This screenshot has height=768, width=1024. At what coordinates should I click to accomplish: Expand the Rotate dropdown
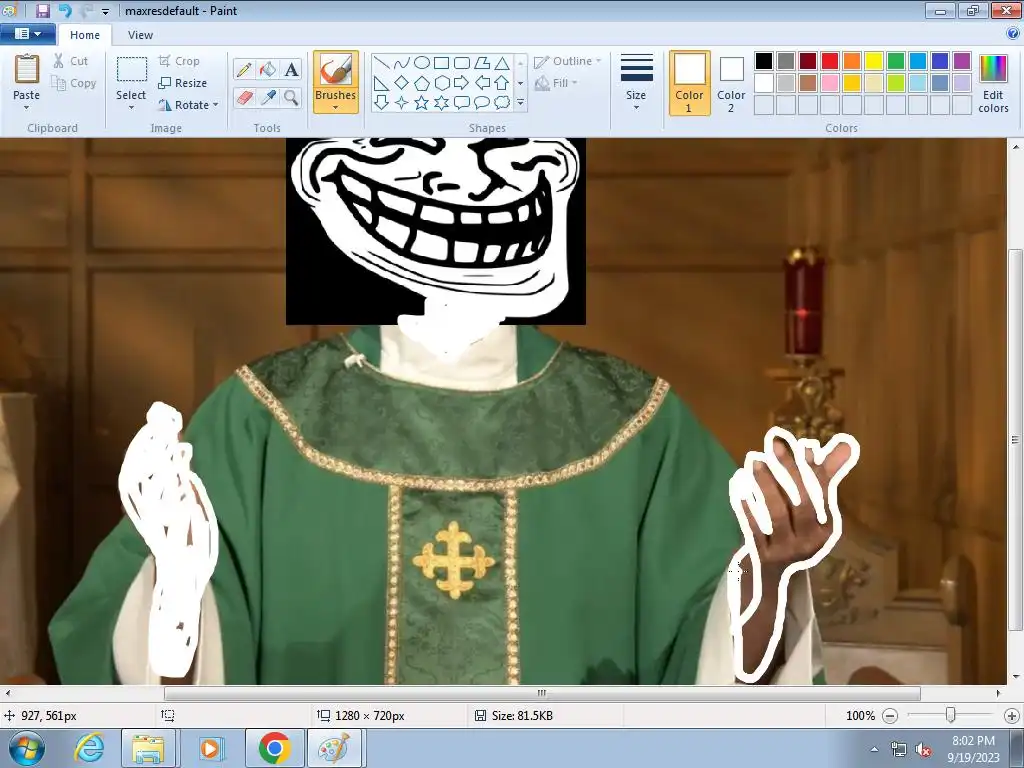click(216, 105)
